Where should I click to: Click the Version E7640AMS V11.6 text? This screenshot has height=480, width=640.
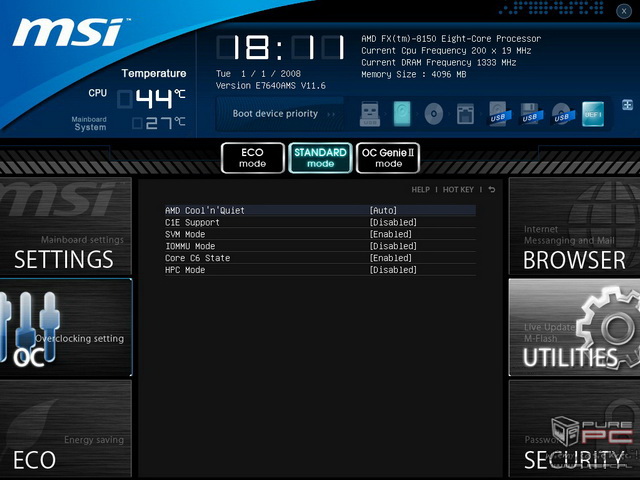[x=271, y=86]
